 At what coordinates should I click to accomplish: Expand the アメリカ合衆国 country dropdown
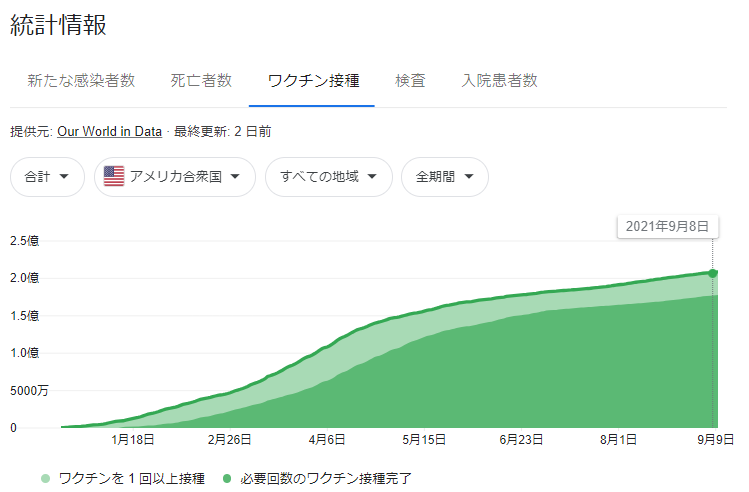pyautogui.click(x=175, y=177)
